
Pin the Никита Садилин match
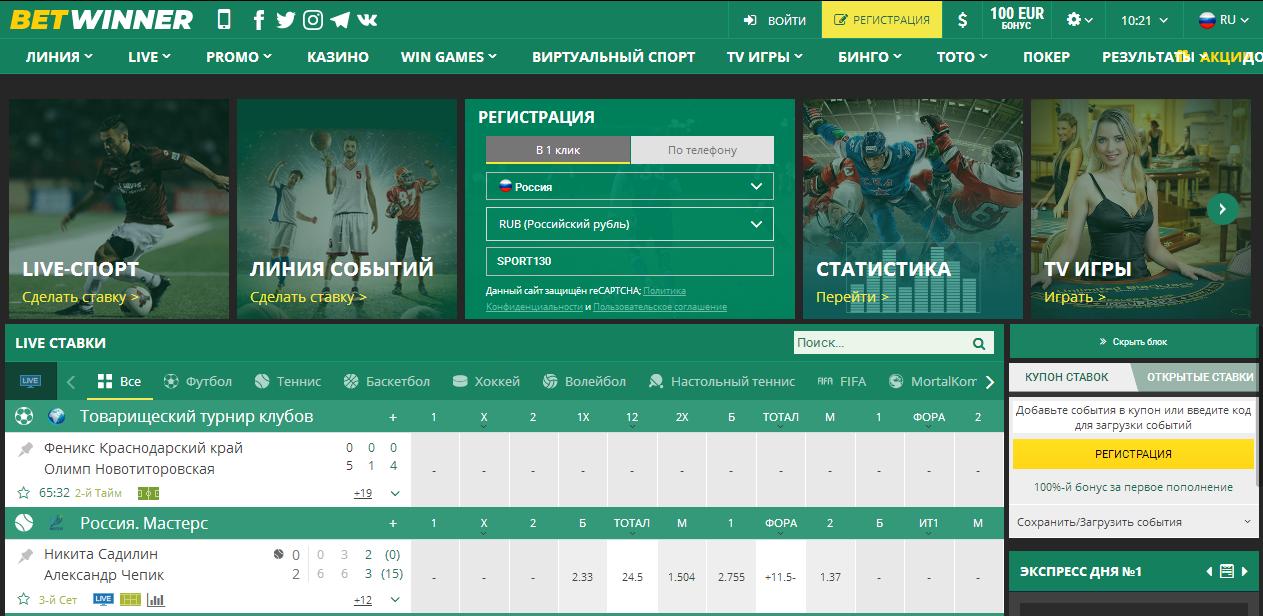pos(26,556)
